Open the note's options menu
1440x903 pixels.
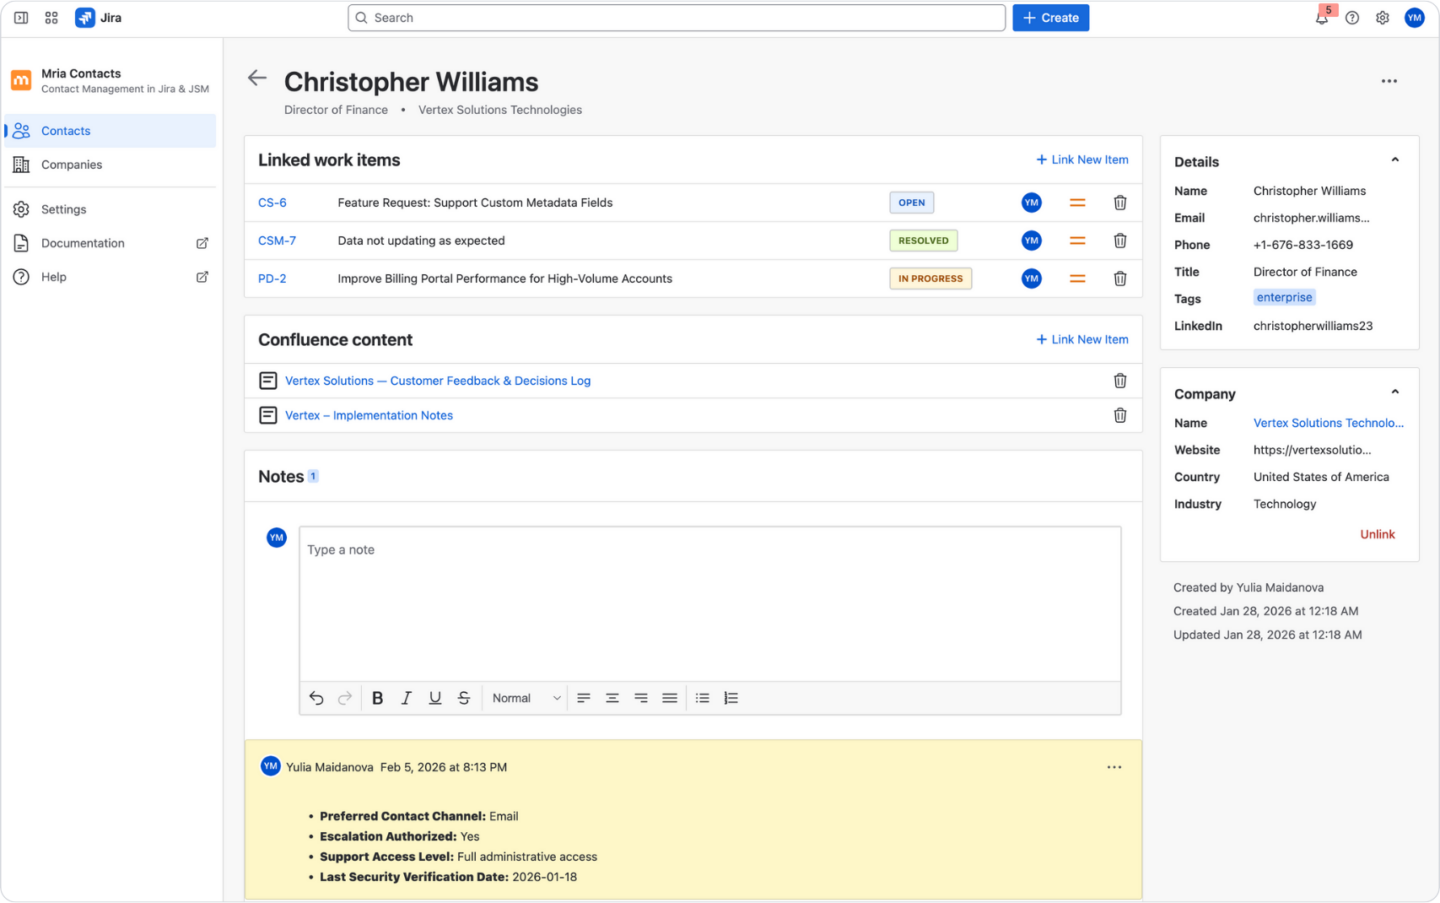coord(1114,767)
